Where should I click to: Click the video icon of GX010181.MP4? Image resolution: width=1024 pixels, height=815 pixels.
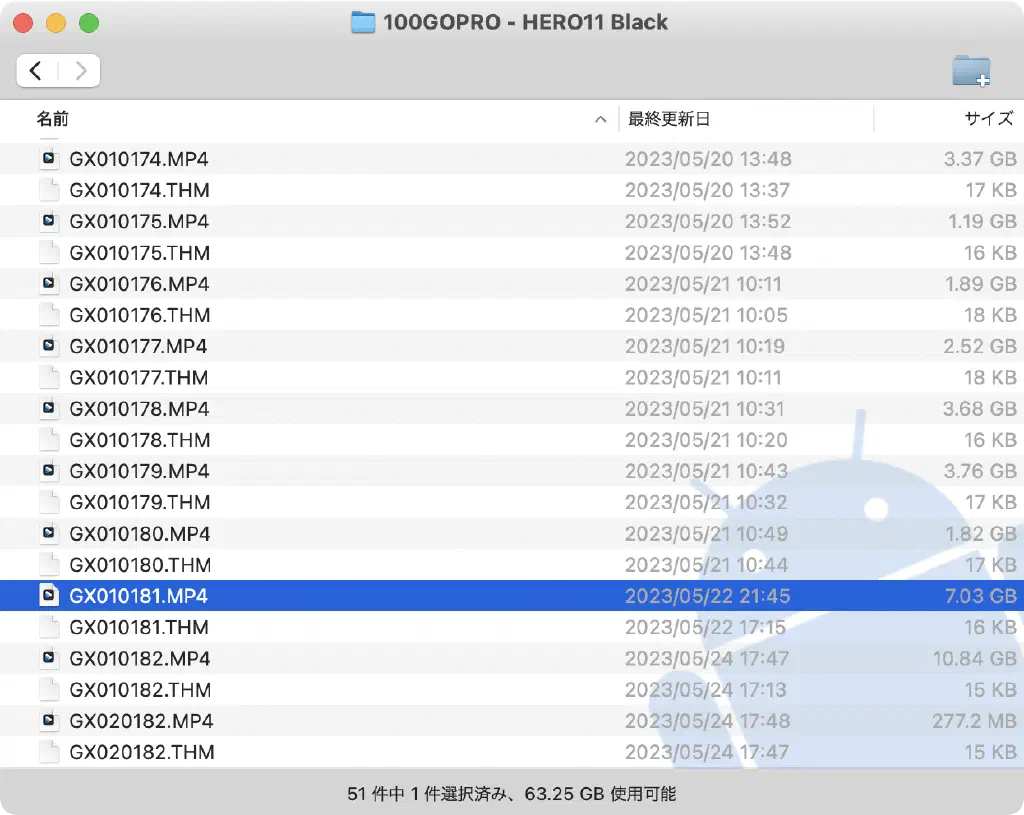point(49,596)
